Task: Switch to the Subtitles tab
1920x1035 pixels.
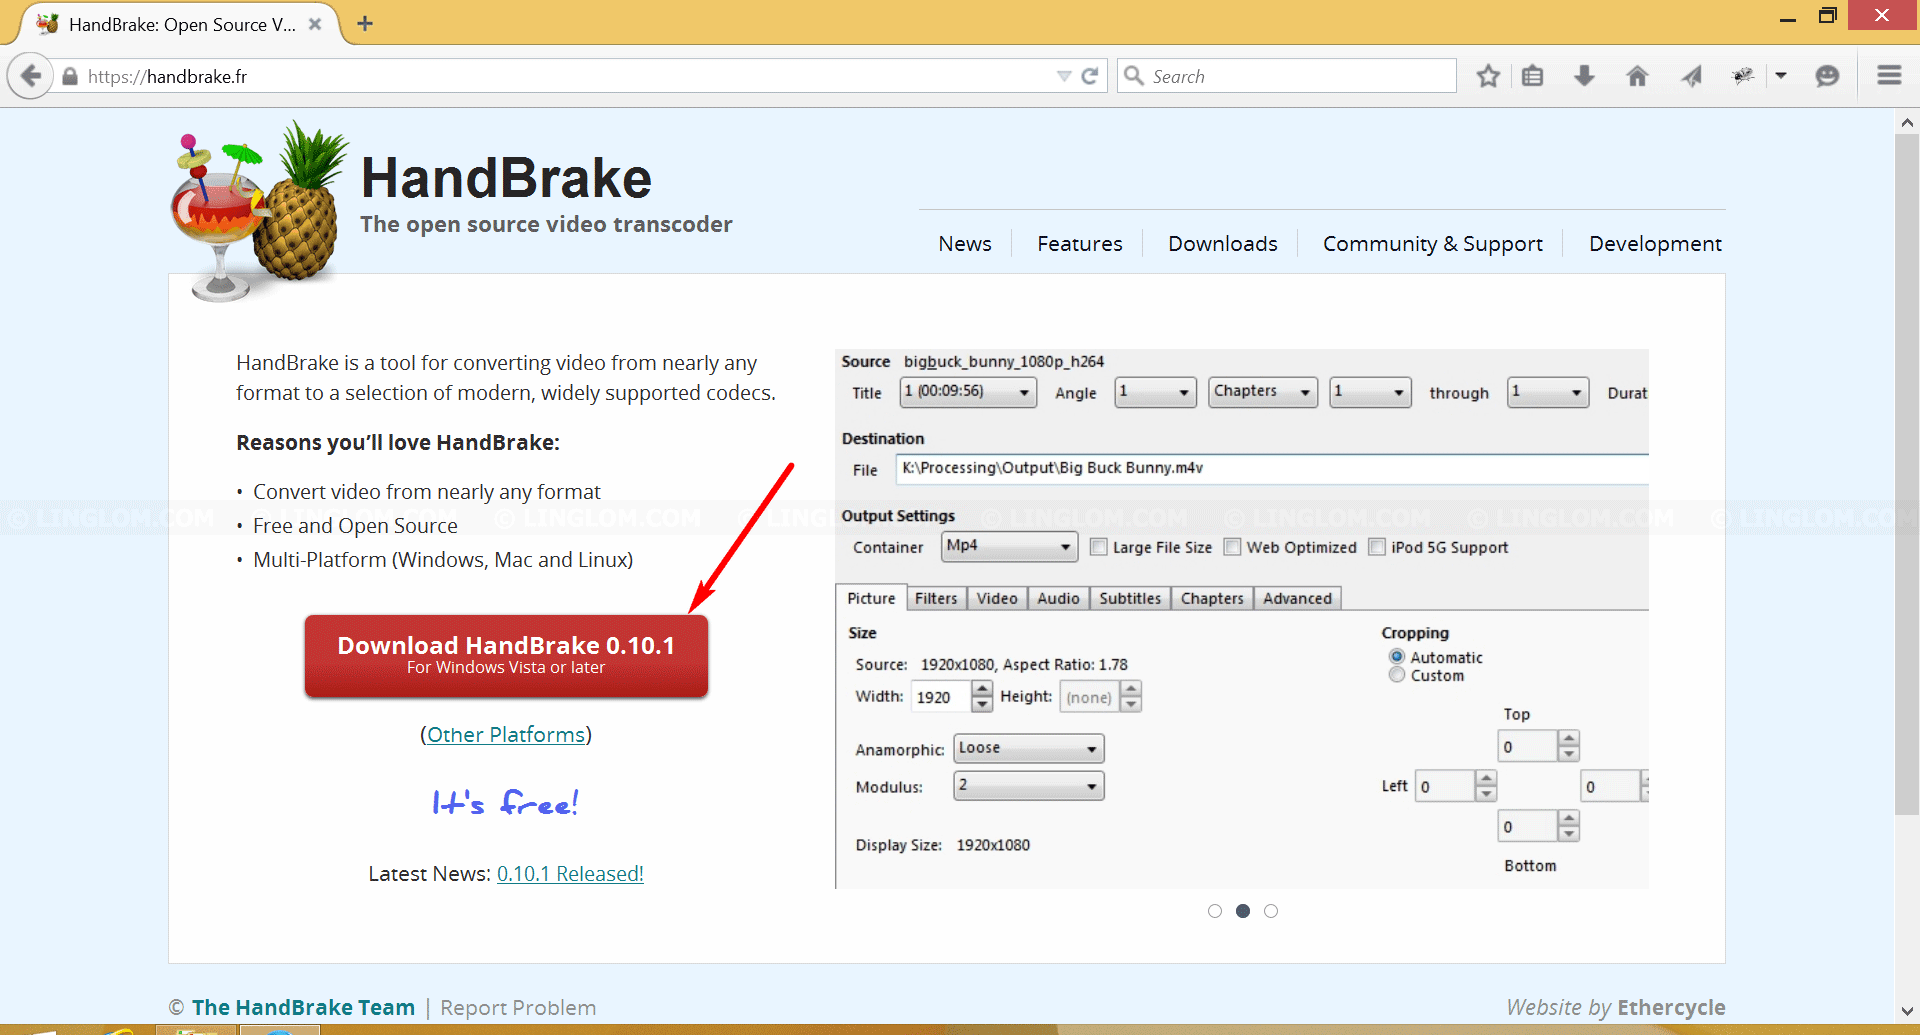Action: coord(1130,598)
